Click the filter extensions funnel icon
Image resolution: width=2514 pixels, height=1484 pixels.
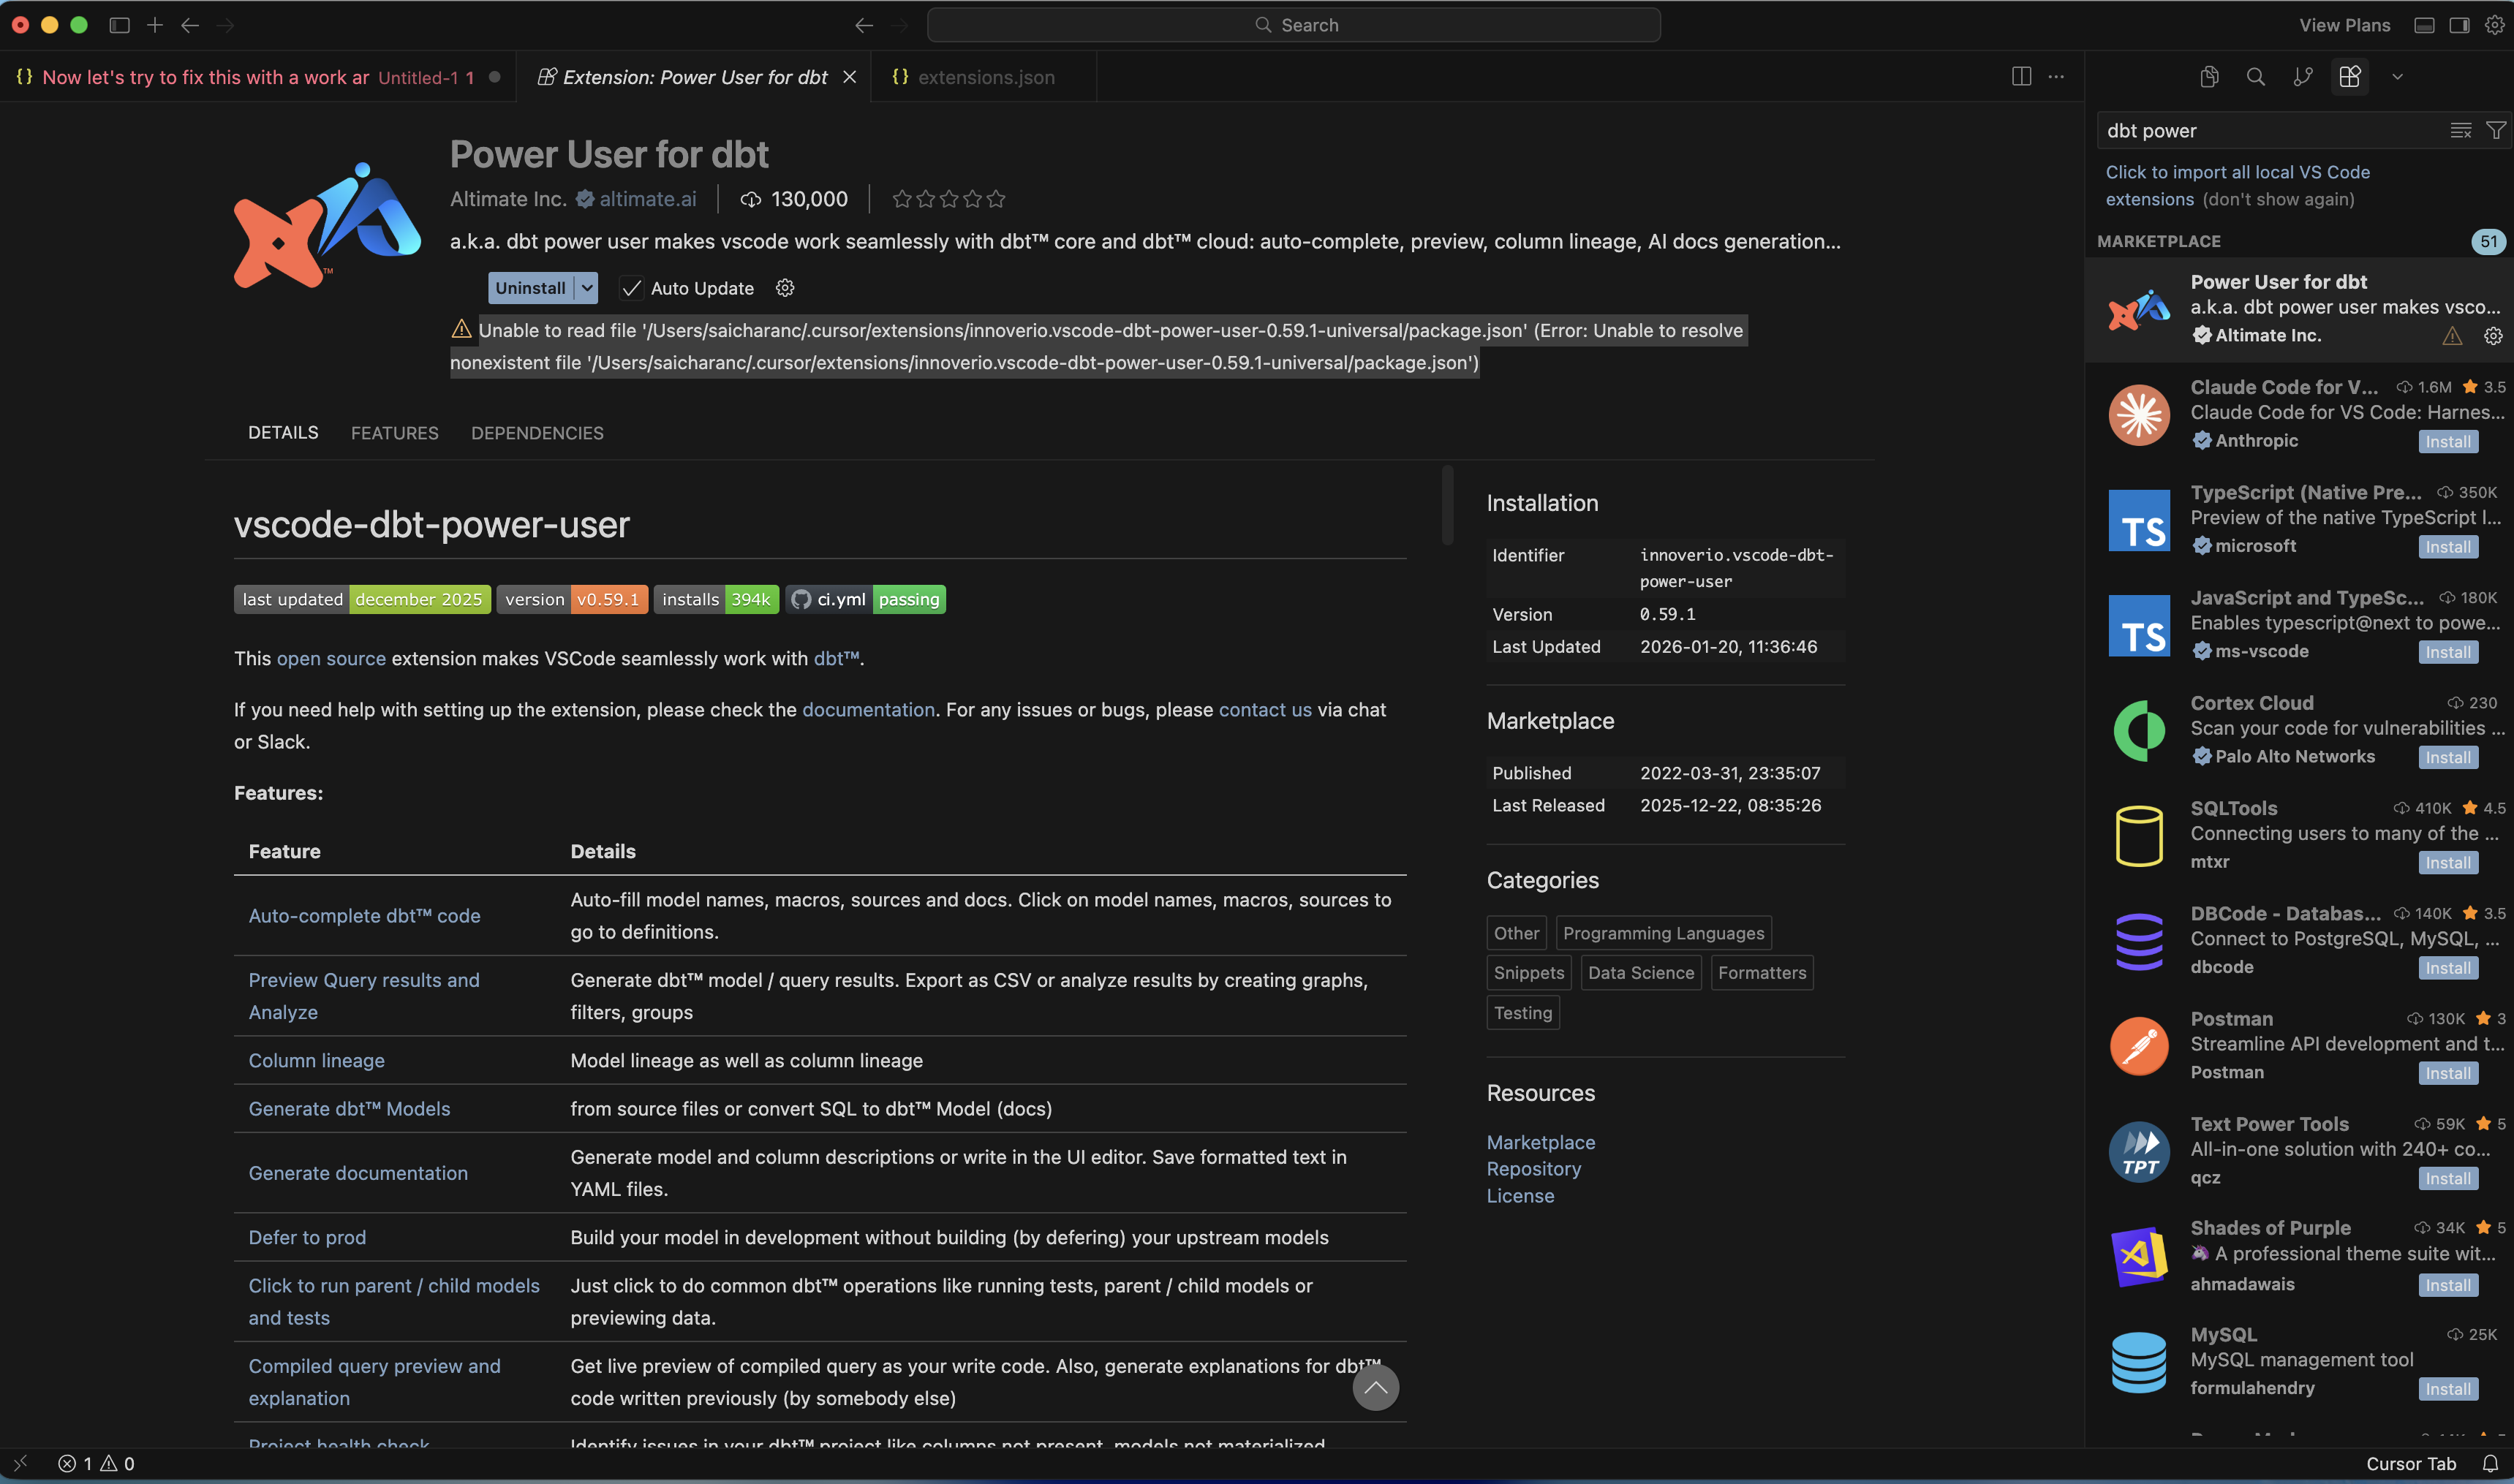click(x=2496, y=131)
